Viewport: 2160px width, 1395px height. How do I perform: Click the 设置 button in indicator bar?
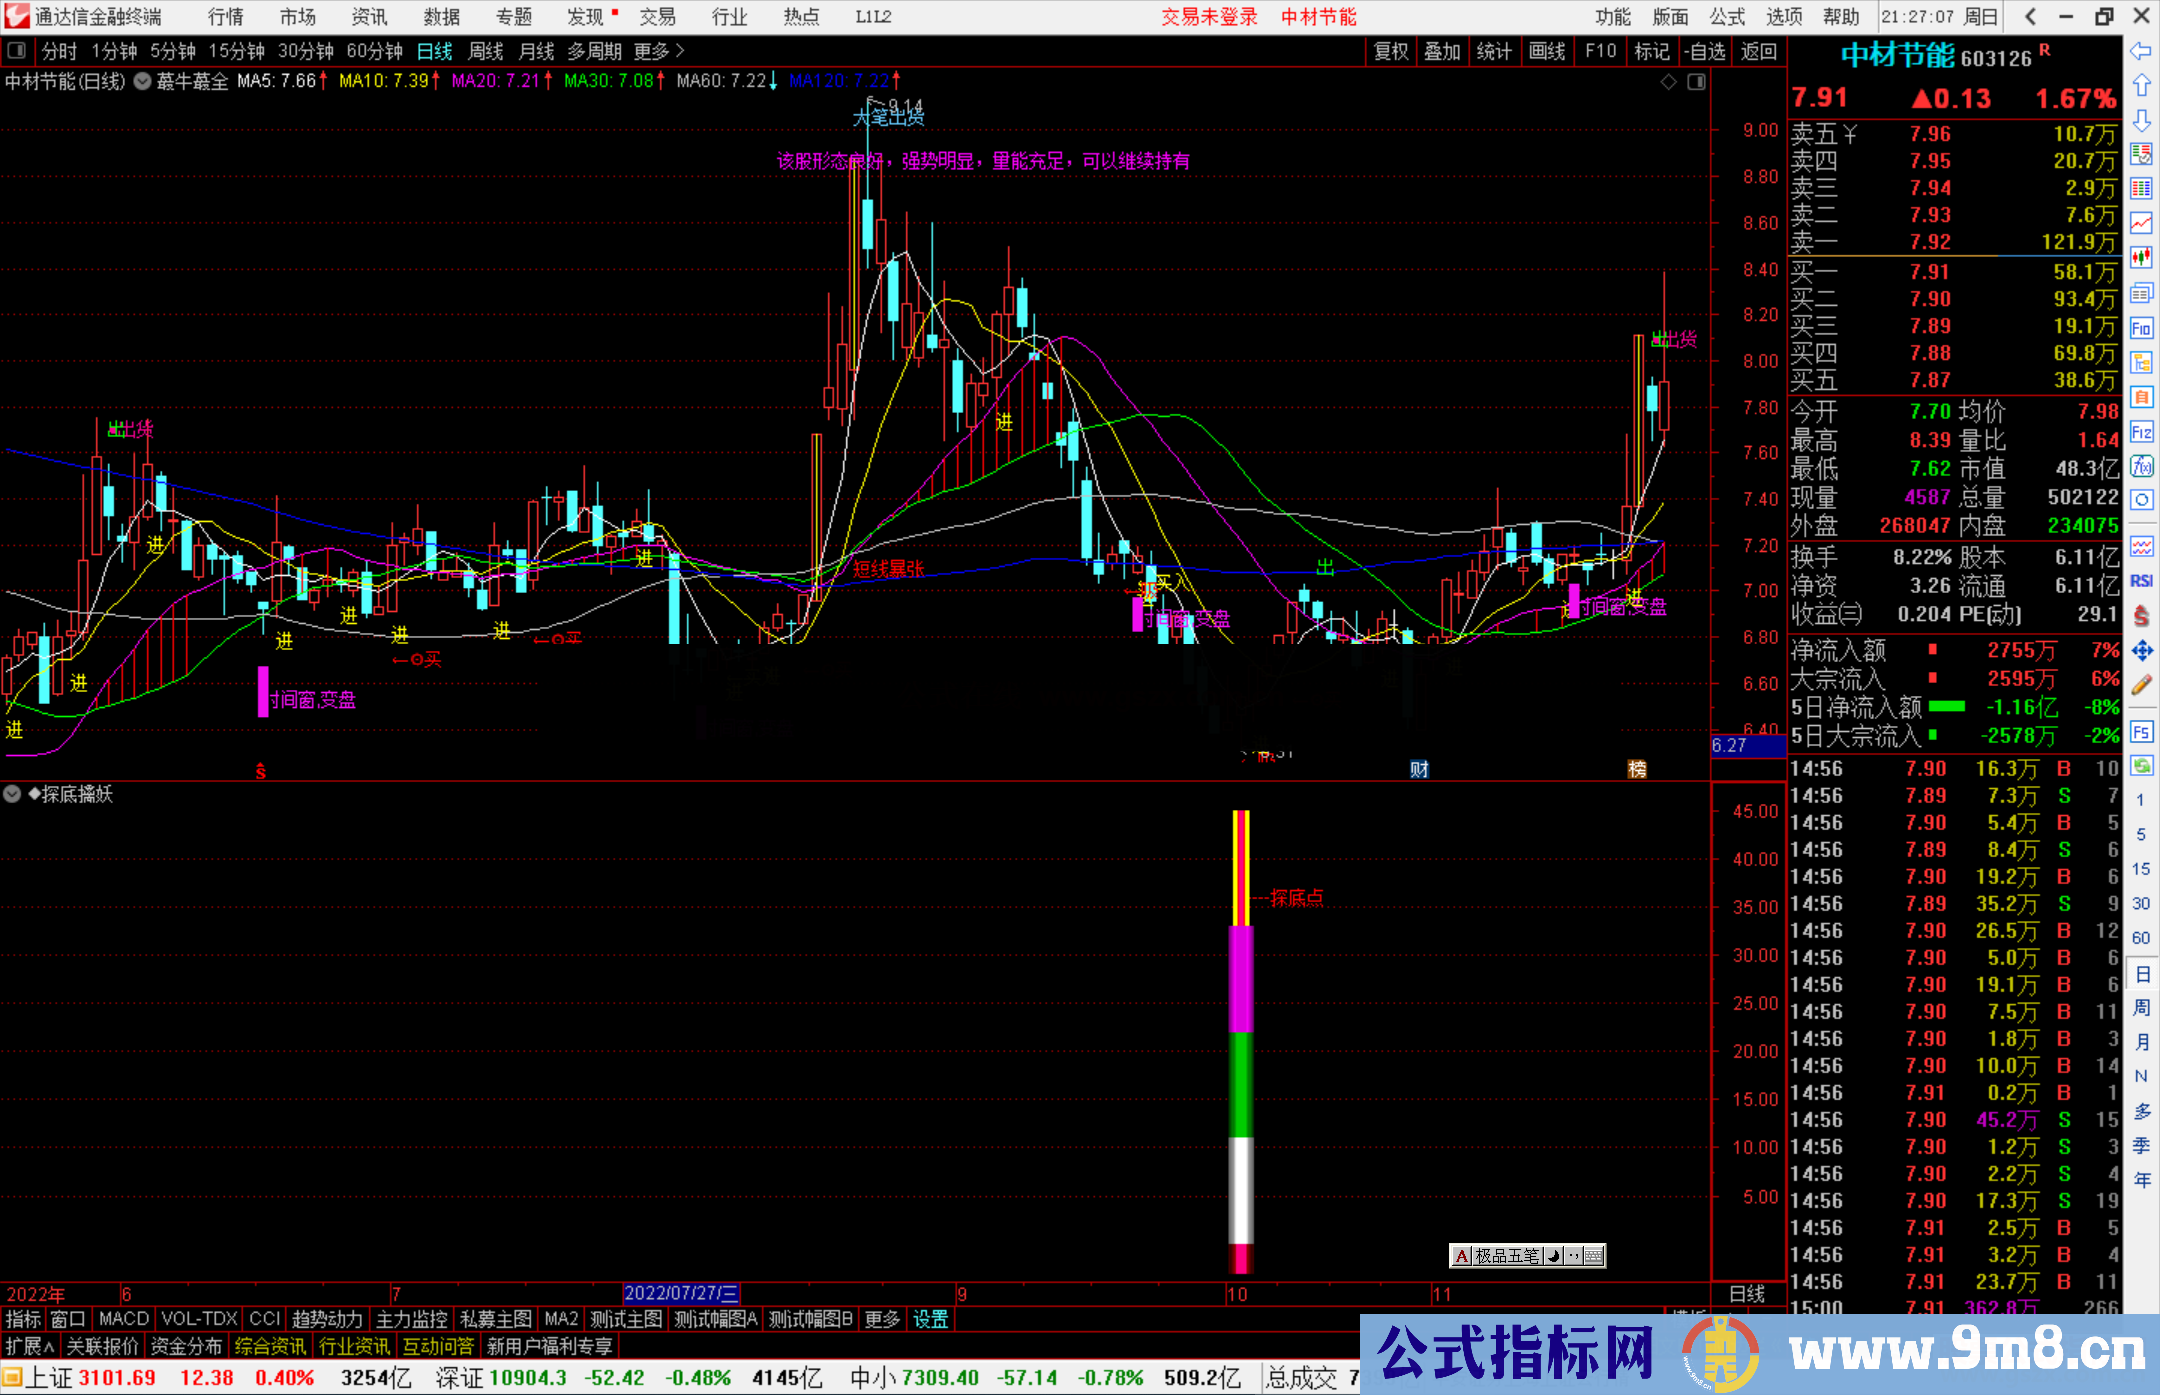tap(930, 1319)
